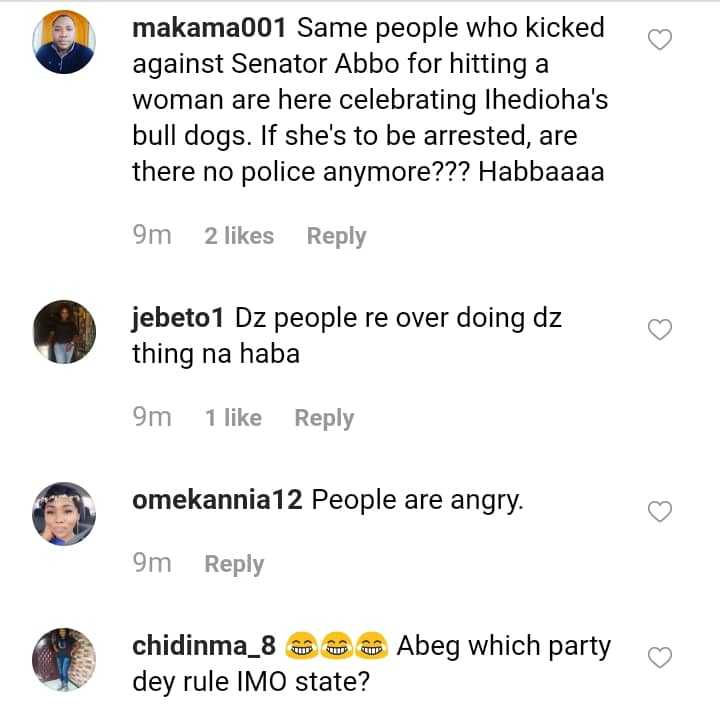Image resolution: width=720 pixels, height=727 pixels.
Task: Tap the 9m timestamp under makama001's comment
Action: pos(152,236)
